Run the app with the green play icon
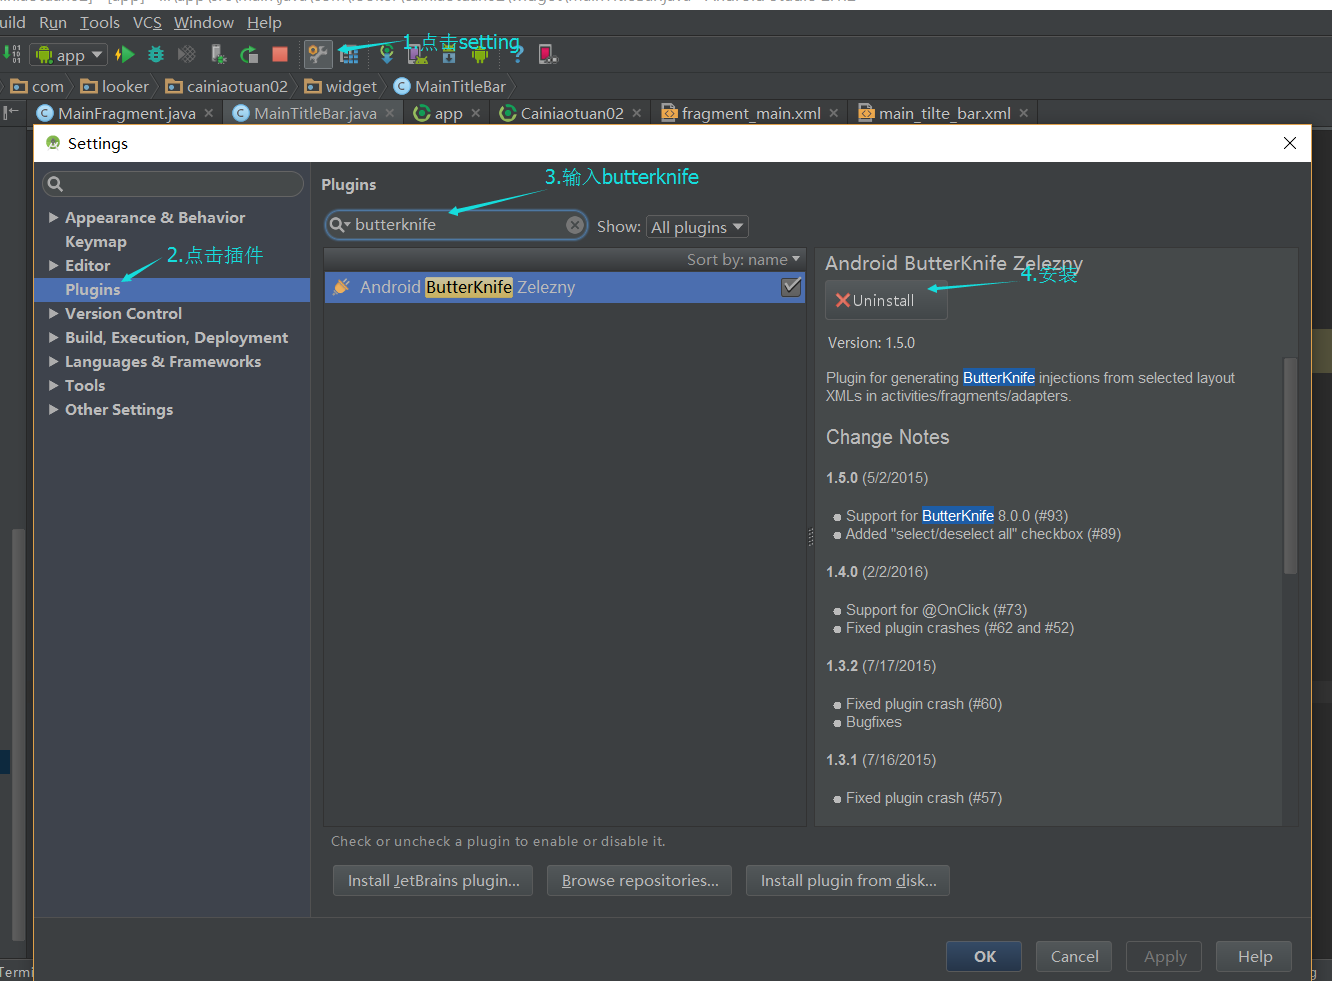Screen dimensions: 1332x981 [125, 54]
